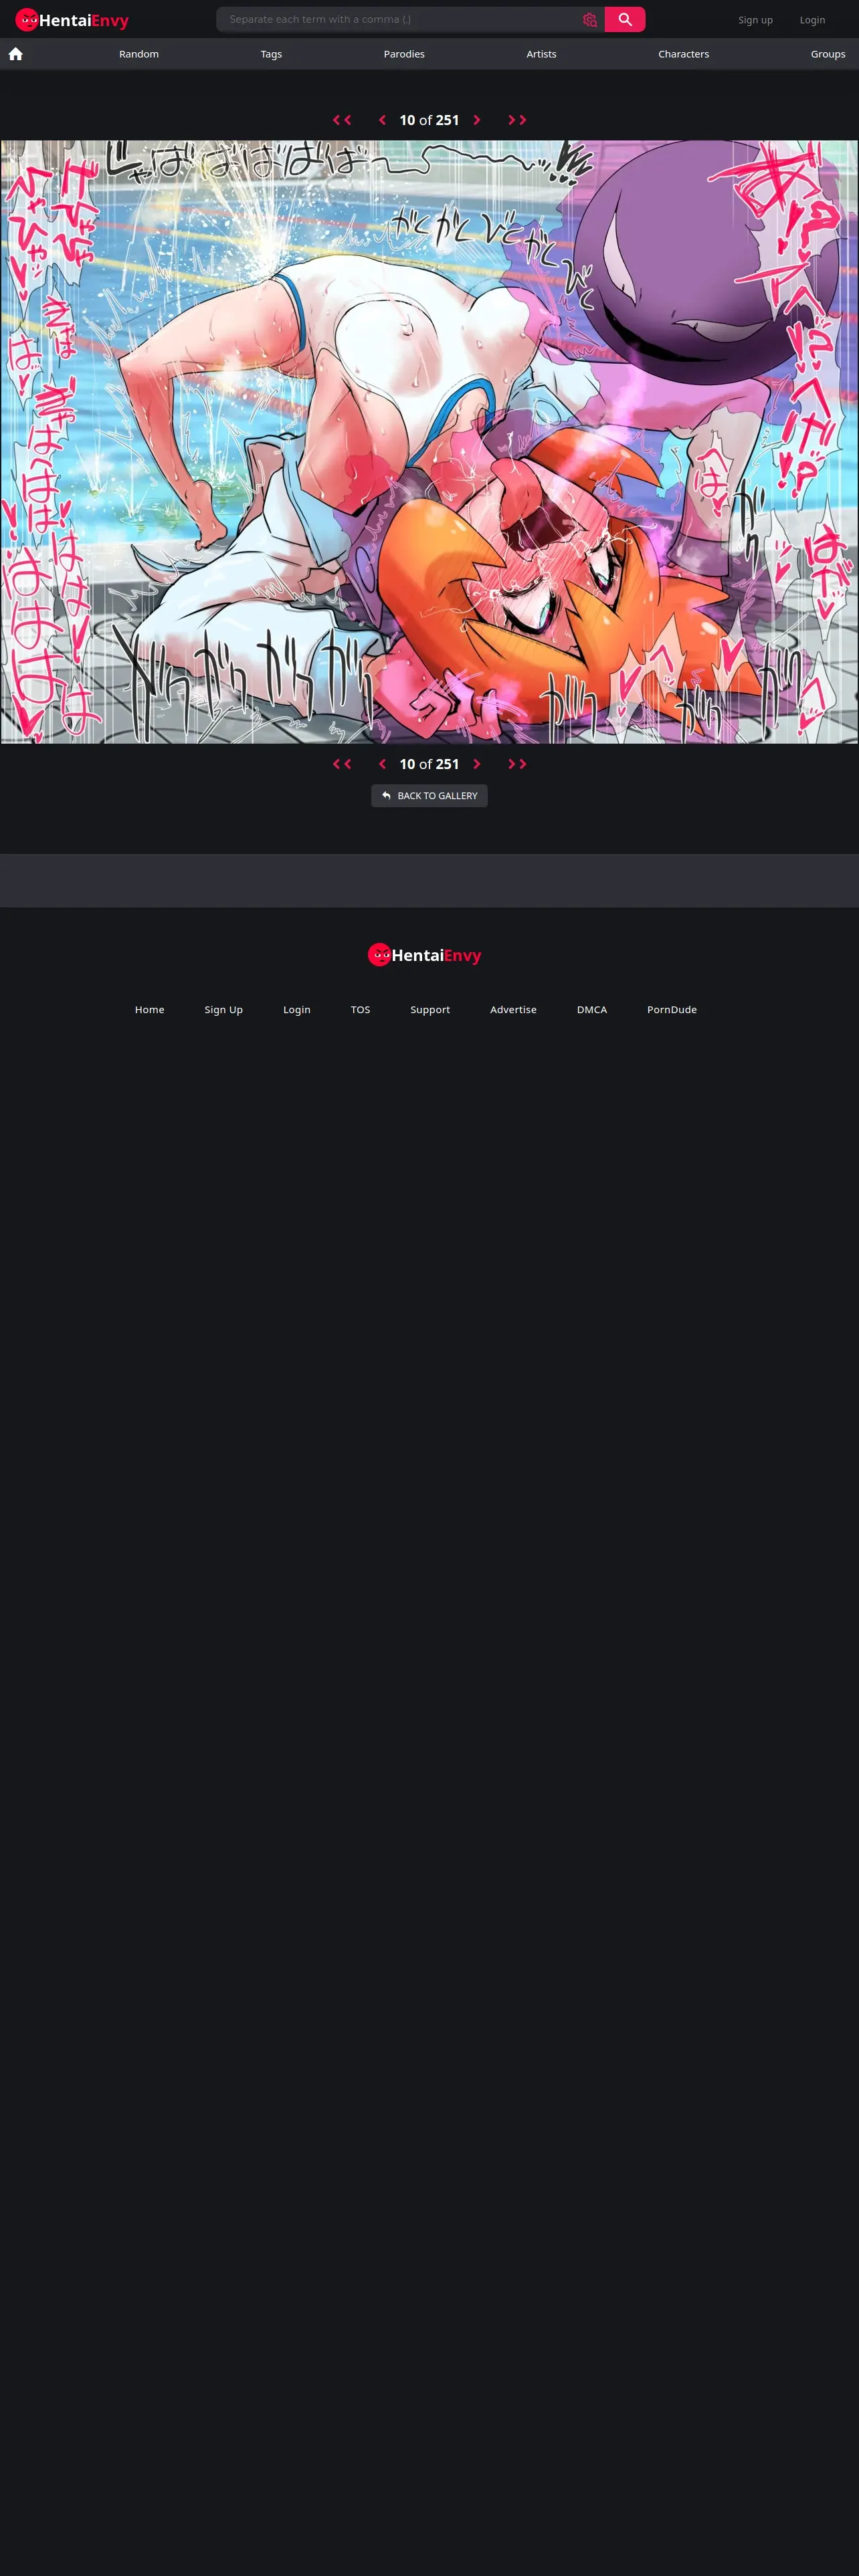Go to next page using top pagination
Screen dimensions: 859x2576
477,120
